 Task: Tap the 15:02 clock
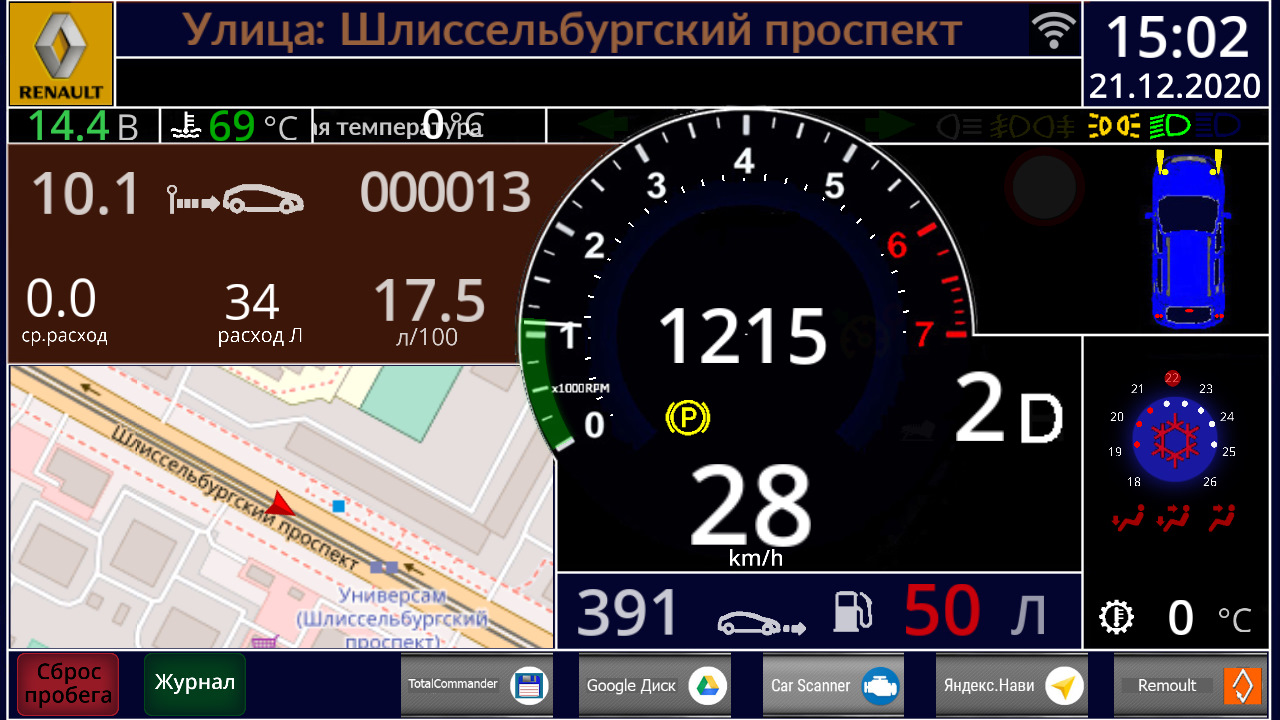[x=1178, y=38]
